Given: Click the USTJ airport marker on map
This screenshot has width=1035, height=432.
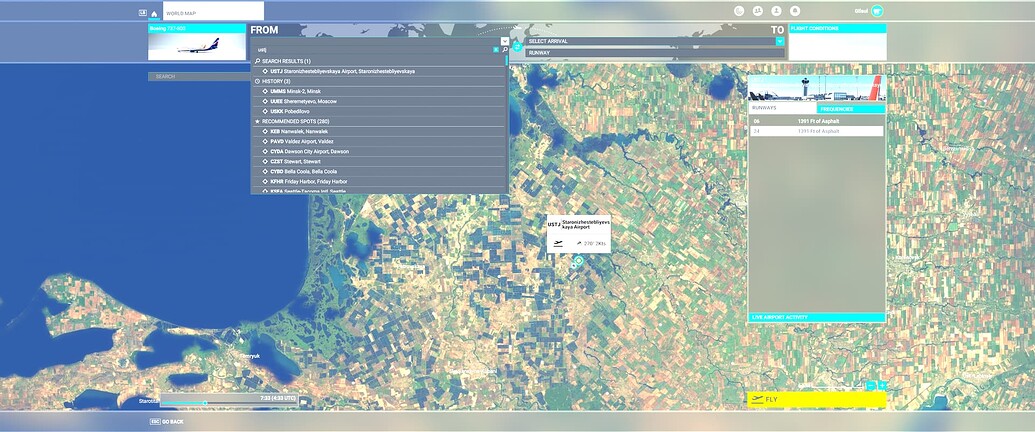Looking at the screenshot, I should [x=578, y=261].
